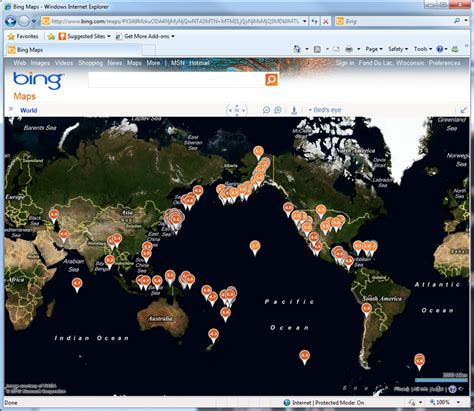Image resolution: width=474 pixels, height=411 pixels.
Task: Click the Add to Favorites Bar icon
Action: point(51,36)
